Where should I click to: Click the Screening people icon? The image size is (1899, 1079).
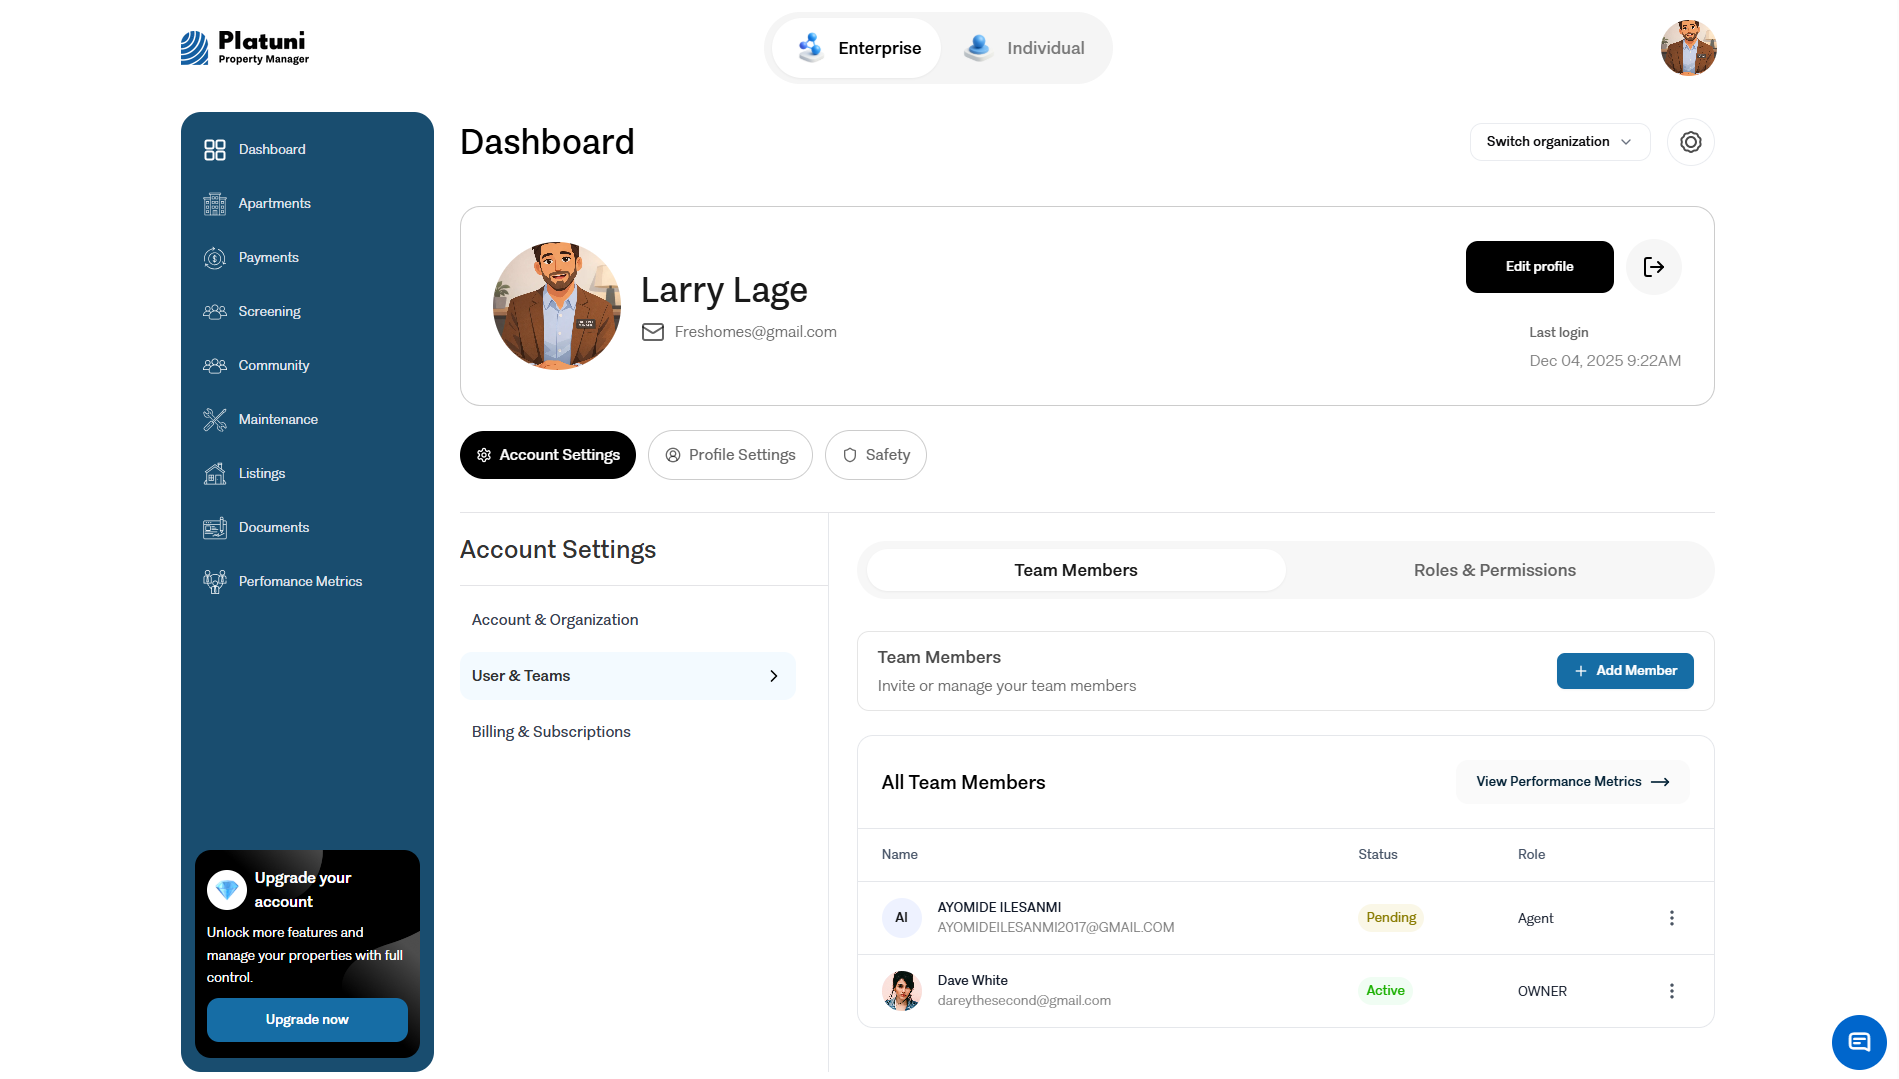tap(215, 312)
